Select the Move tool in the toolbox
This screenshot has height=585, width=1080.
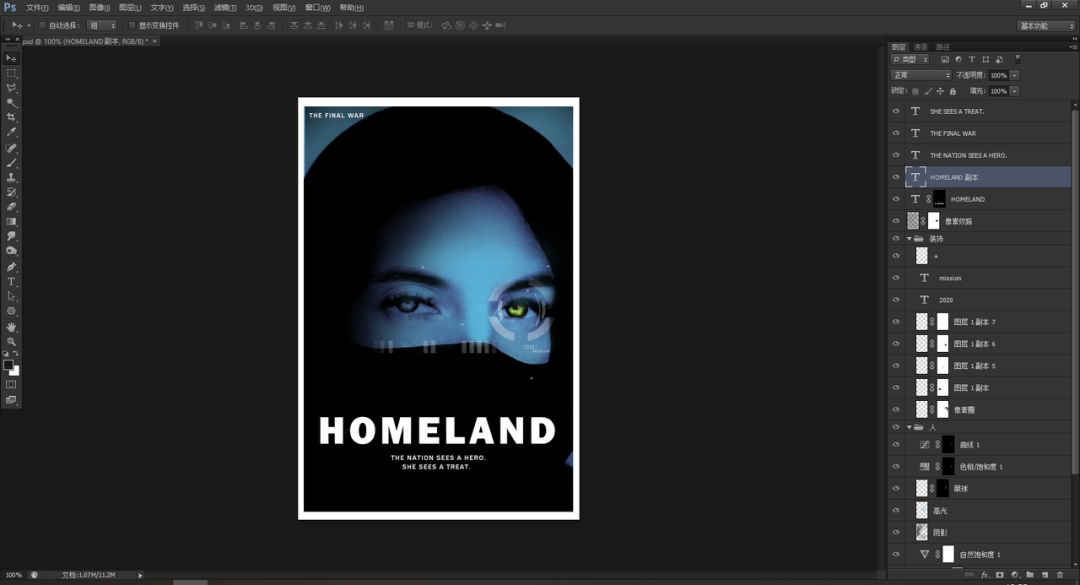[x=11, y=59]
